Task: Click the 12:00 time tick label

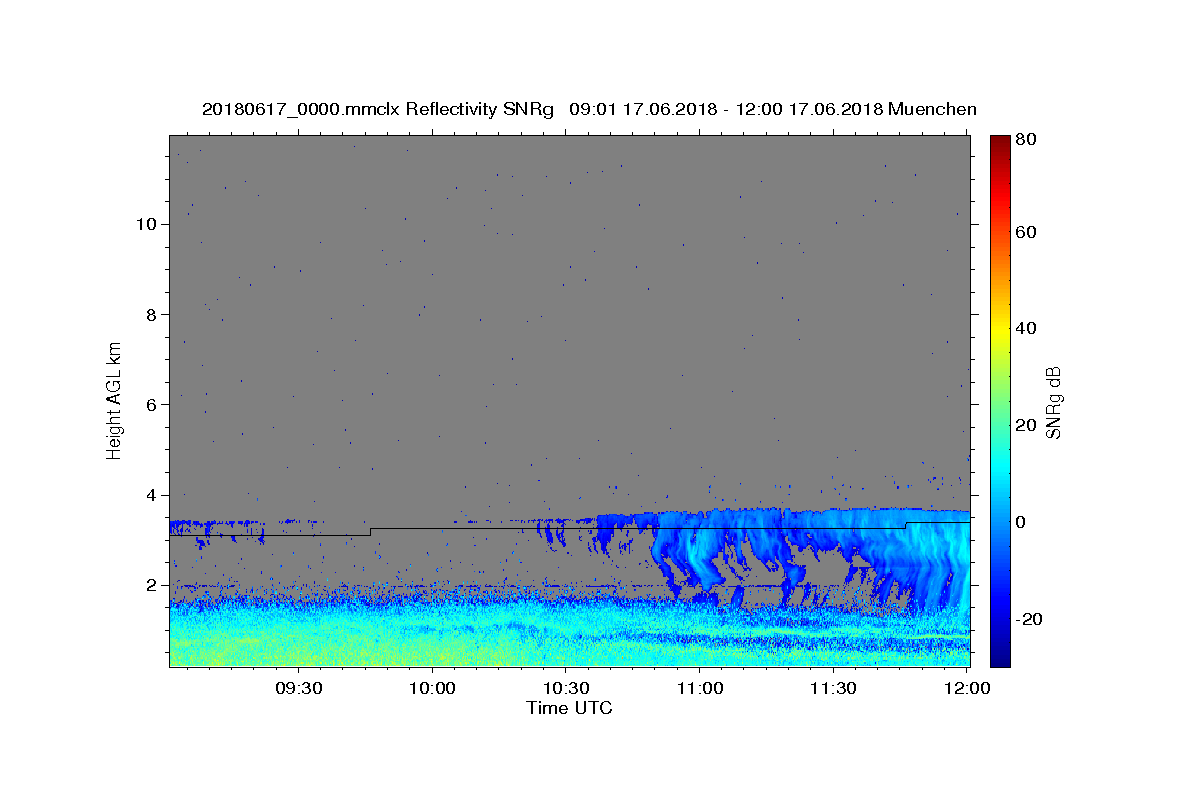Action: click(x=967, y=689)
